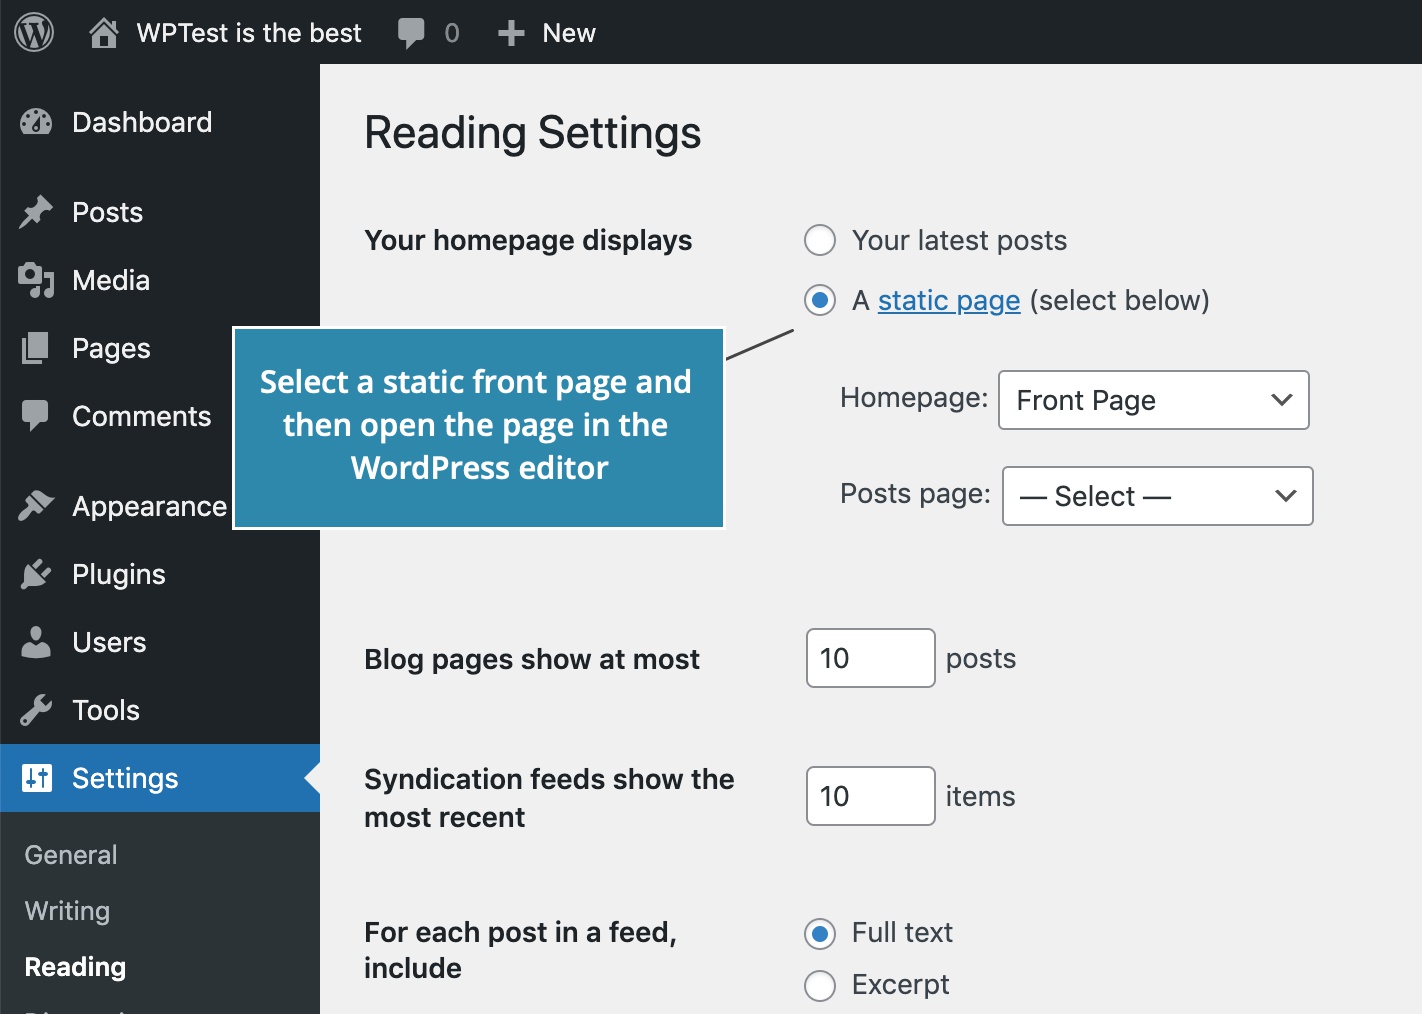1422x1014 pixels.
Task: Open the comments bubble icon in admin bar
Action: (411, 33)
